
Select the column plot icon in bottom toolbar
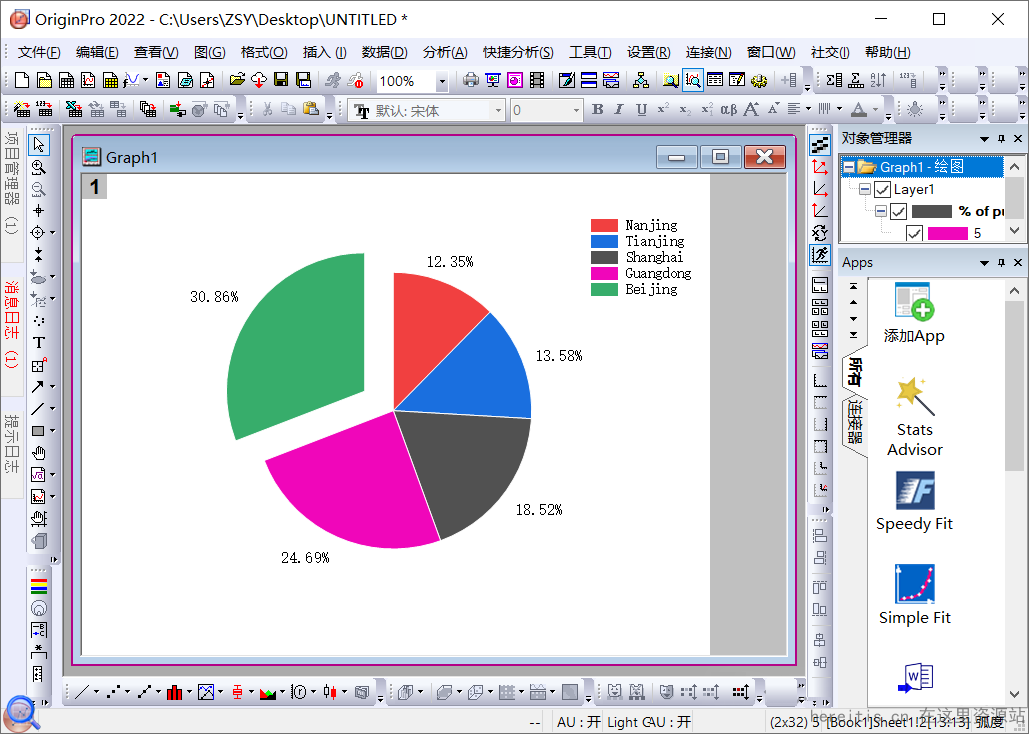click(174, 692)
